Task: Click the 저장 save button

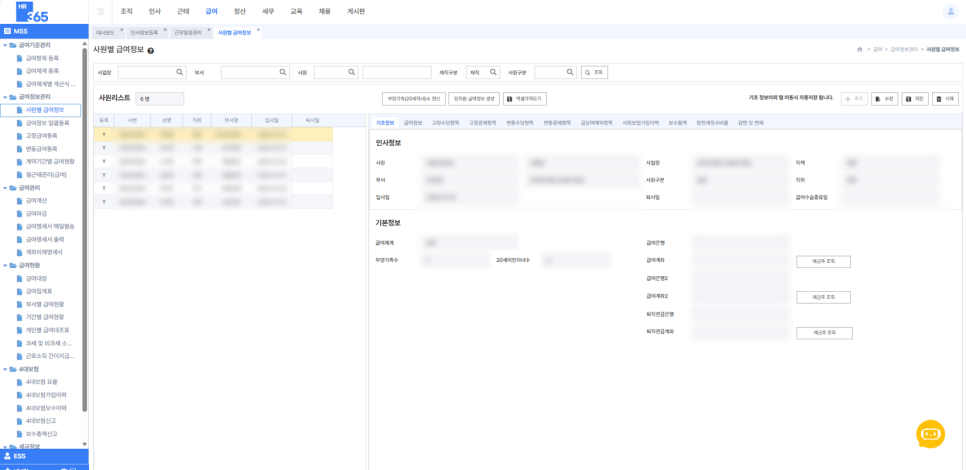Action: (x=915, y=99)
